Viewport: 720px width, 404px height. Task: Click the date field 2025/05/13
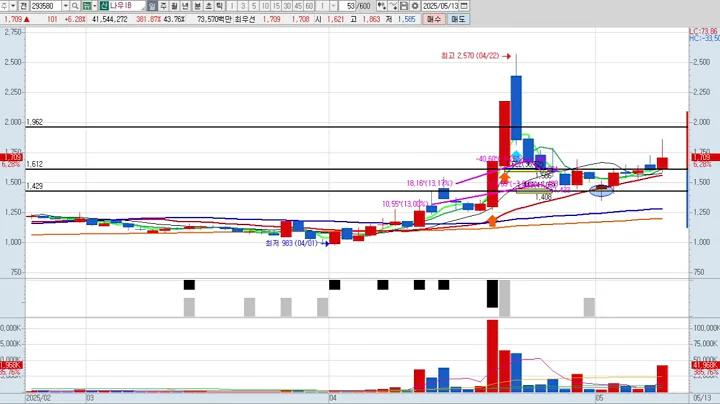(x=440, y=6)
